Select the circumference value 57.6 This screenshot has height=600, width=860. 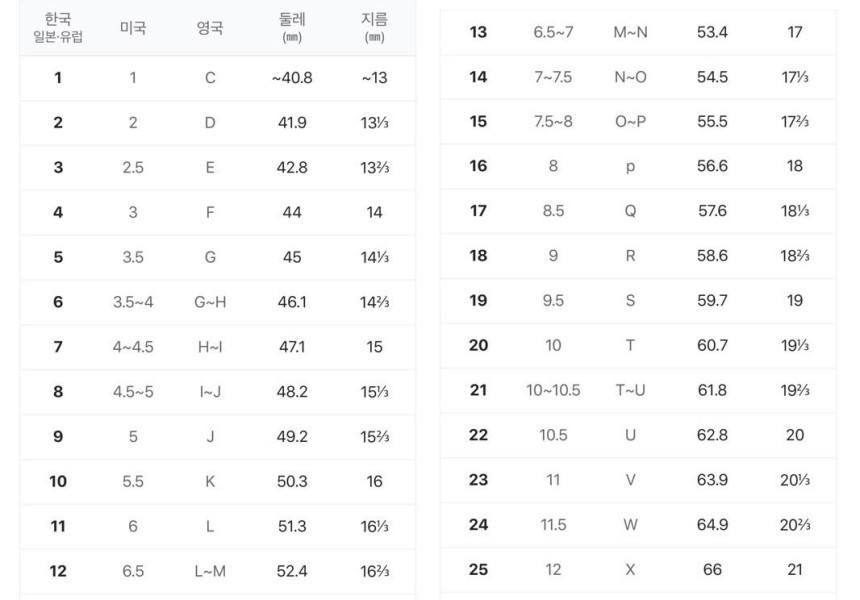coord(712,211)
